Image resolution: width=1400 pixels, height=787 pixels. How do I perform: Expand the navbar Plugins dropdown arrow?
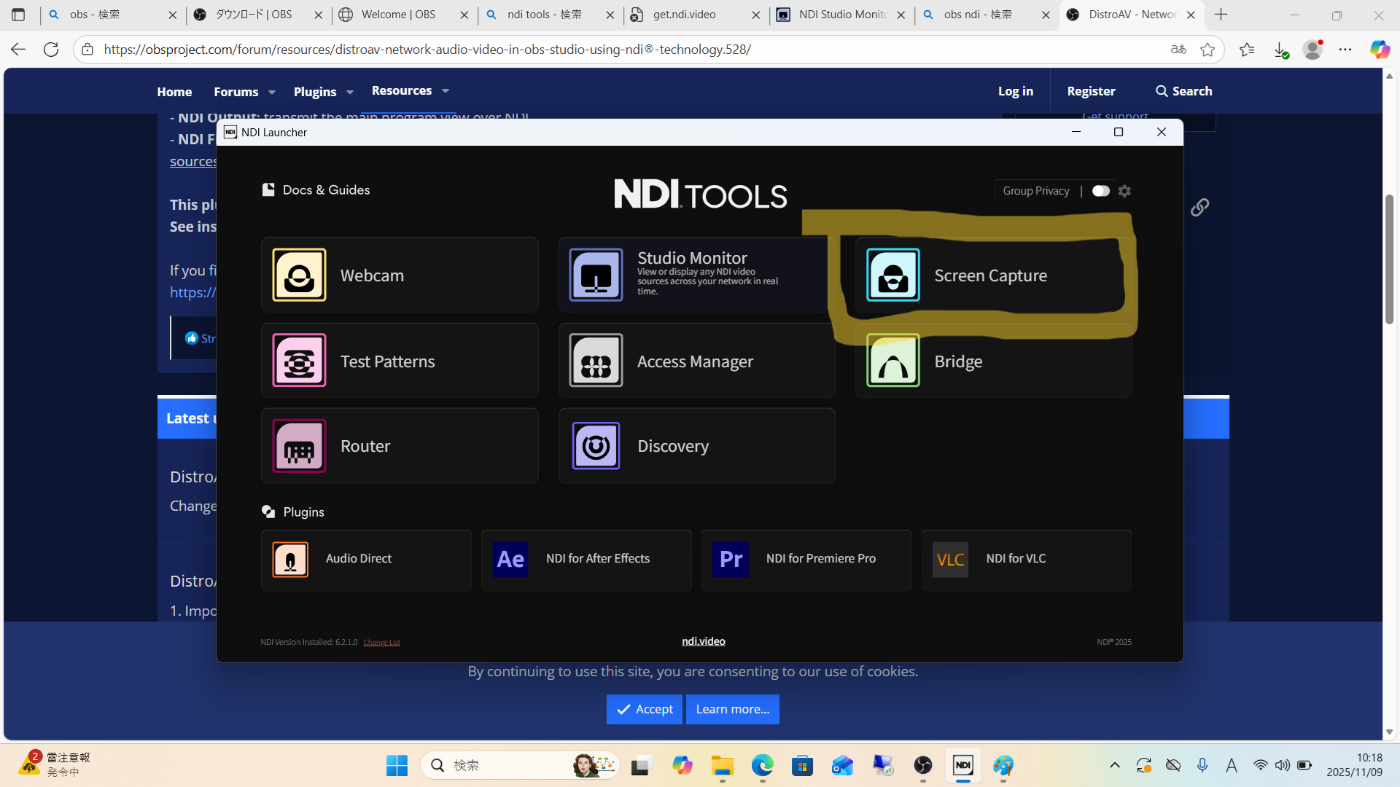350,92
